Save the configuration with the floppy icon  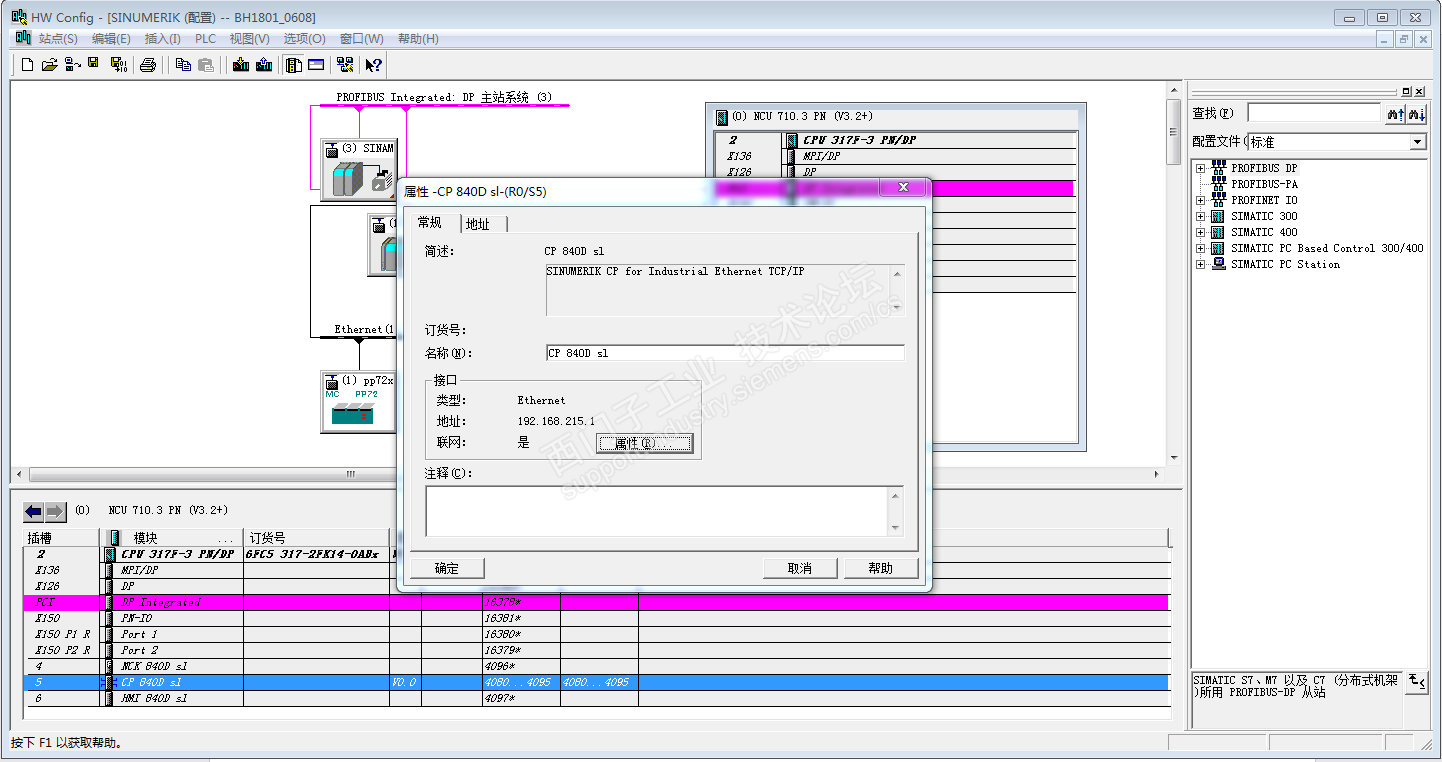[93, 65]
